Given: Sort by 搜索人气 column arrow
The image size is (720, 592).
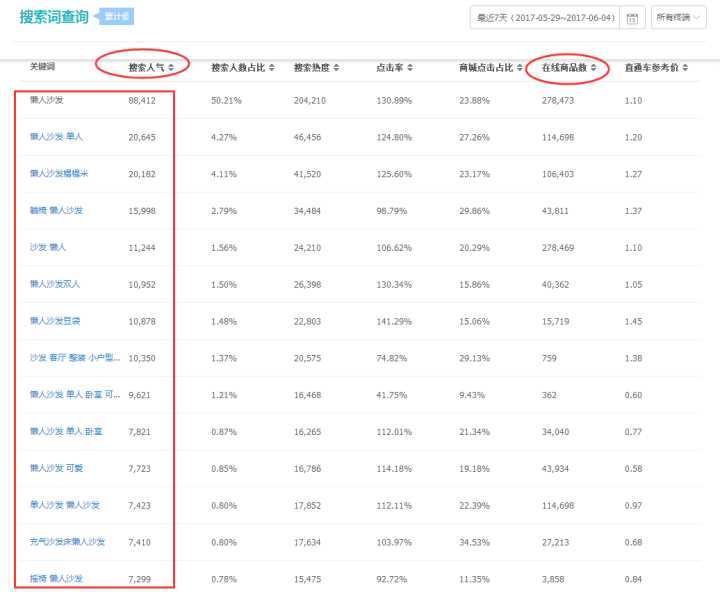Looking at the screenshot, I should 171,68.
